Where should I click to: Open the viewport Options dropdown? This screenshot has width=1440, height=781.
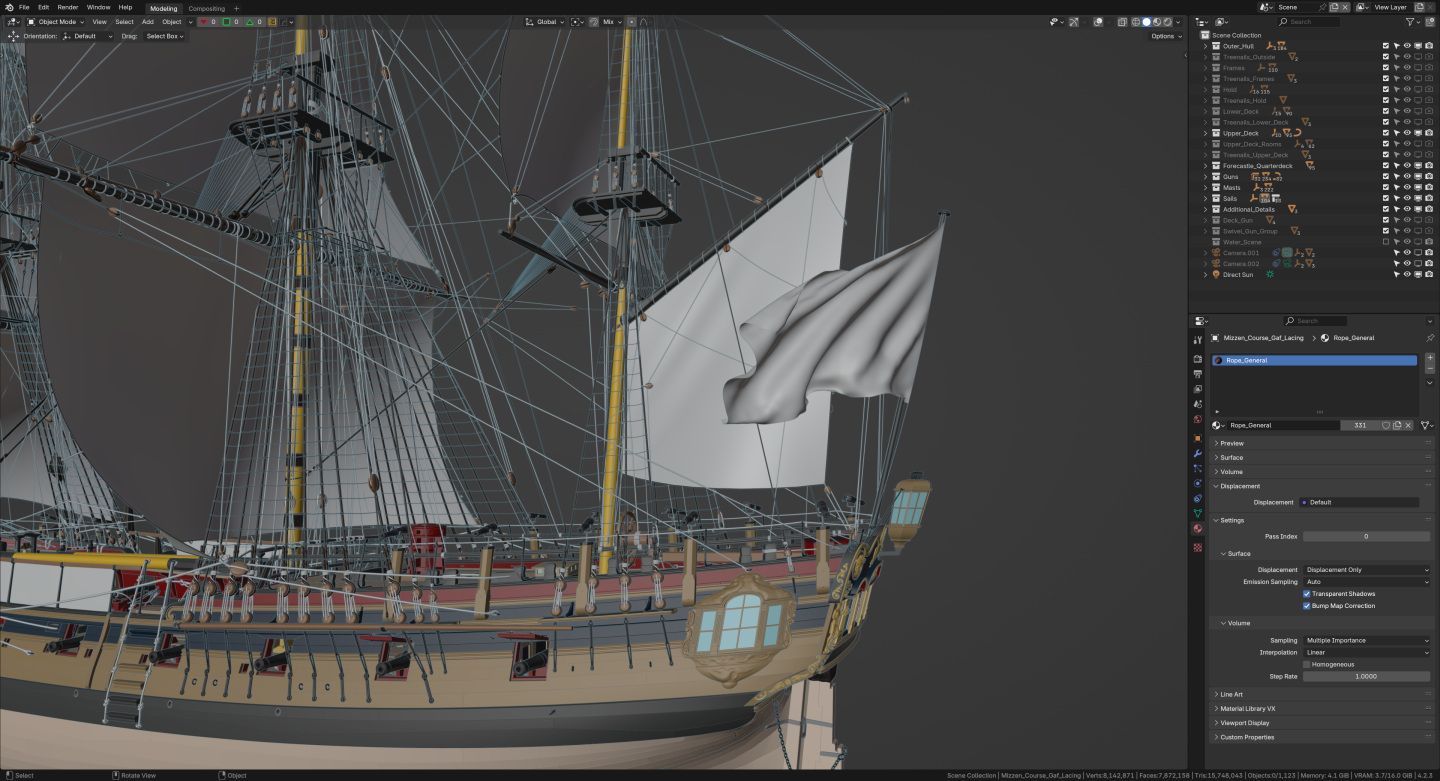(1165, 36)
